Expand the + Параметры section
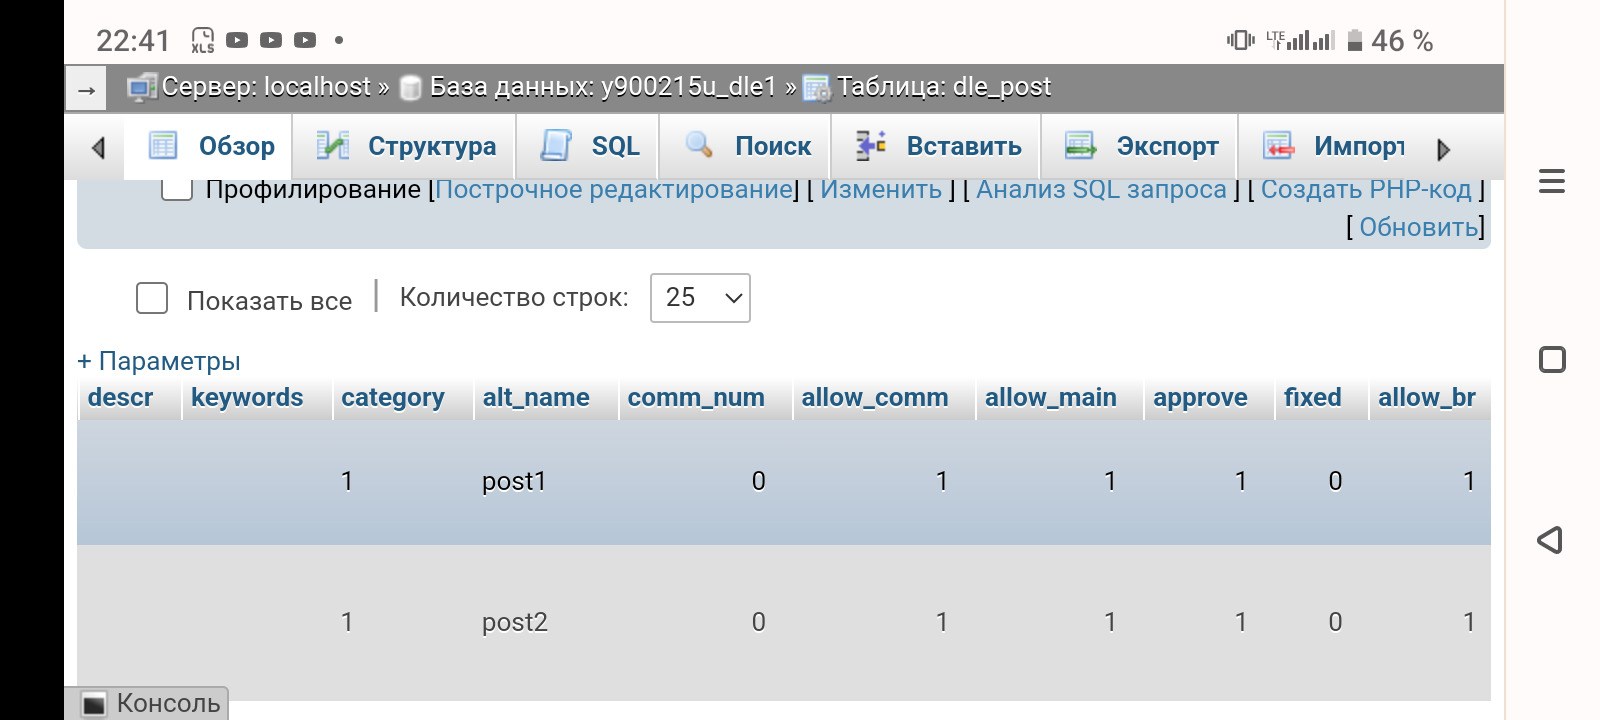1600x720 pixels. coord(159,361)
